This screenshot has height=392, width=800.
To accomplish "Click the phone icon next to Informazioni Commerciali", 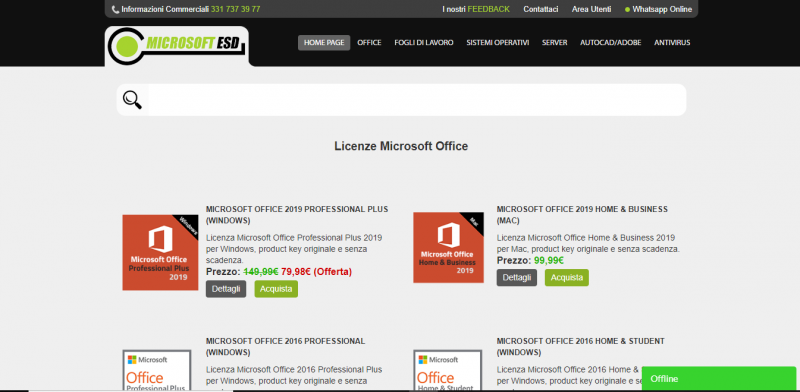I will pyautogui.click(x=115, y=9).
